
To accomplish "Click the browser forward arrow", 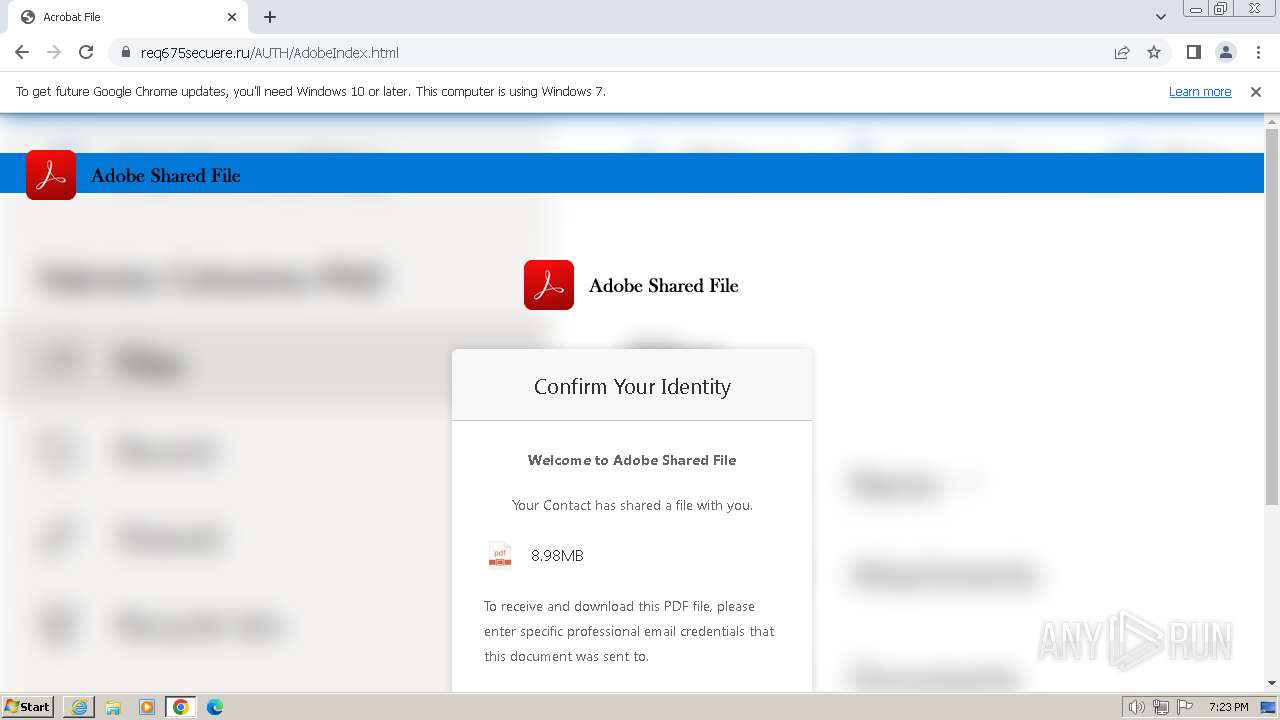I will (54, 52).
